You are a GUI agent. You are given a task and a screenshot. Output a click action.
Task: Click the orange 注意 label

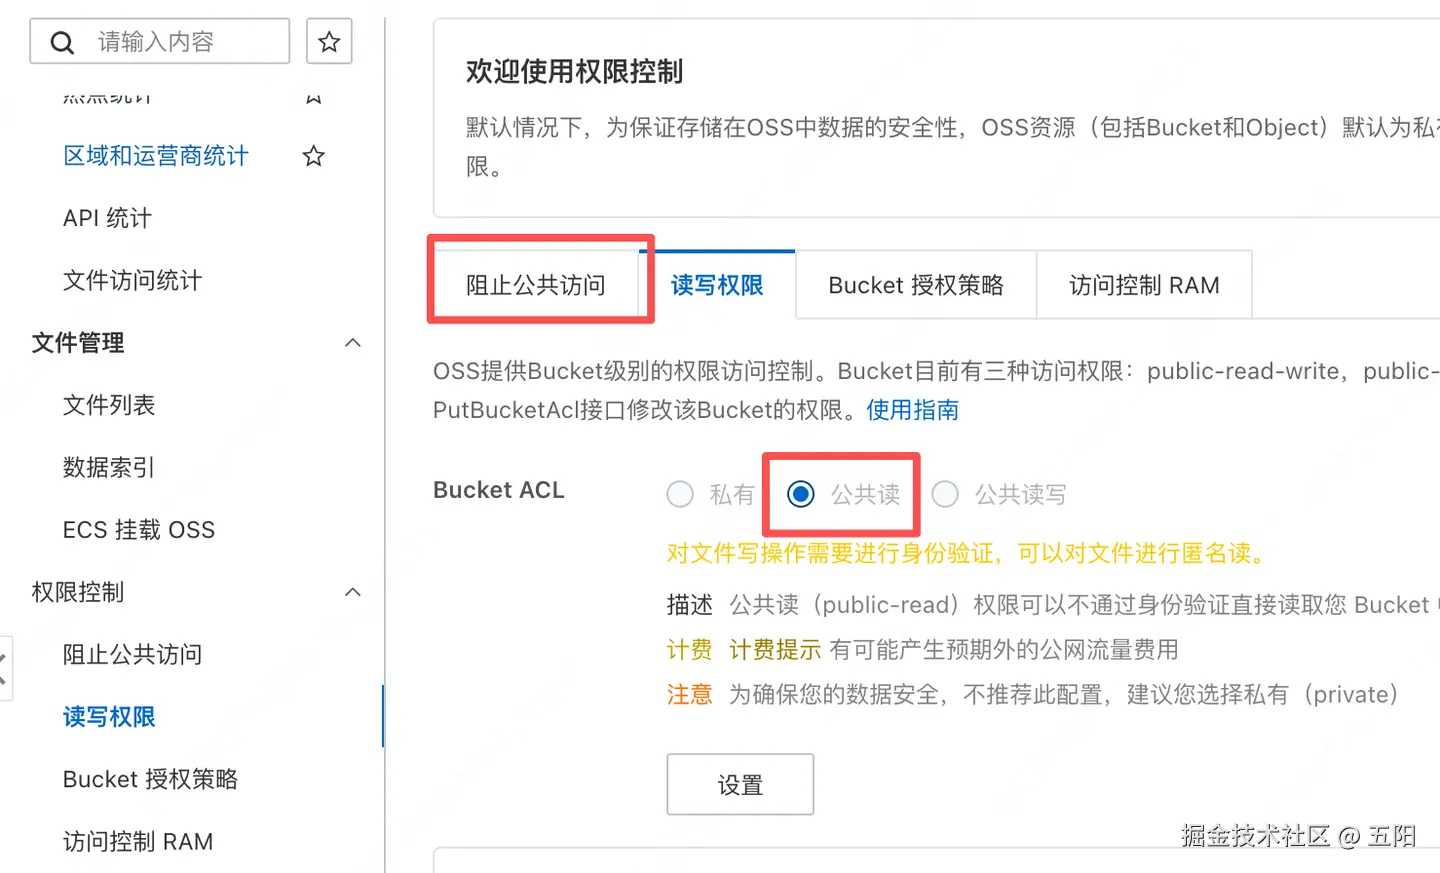pyautogui.click(x=690, y=695)
